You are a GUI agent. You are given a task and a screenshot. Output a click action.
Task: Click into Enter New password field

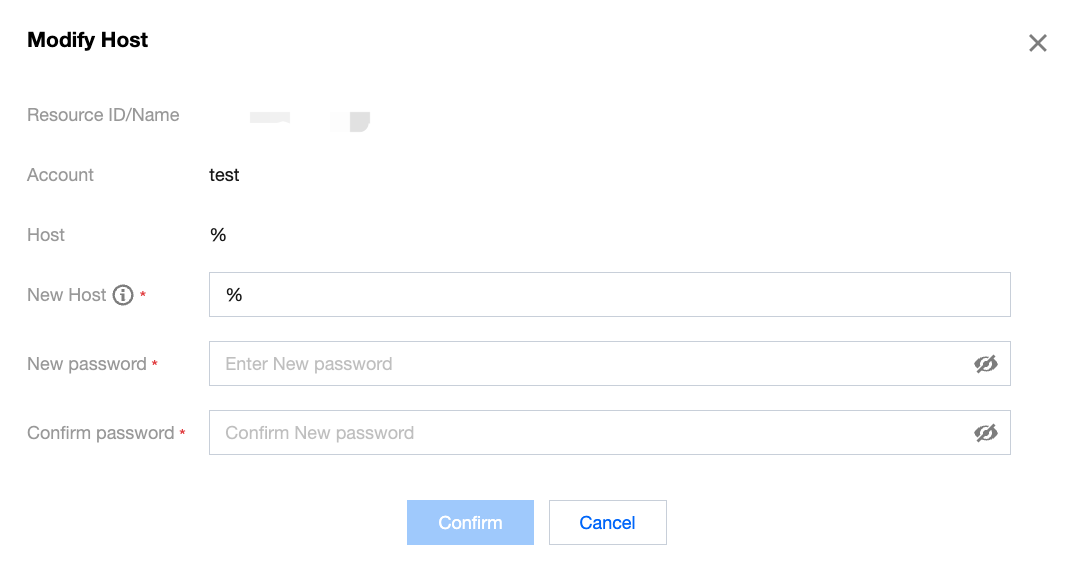pyautogui.click(x=590, y=364)
